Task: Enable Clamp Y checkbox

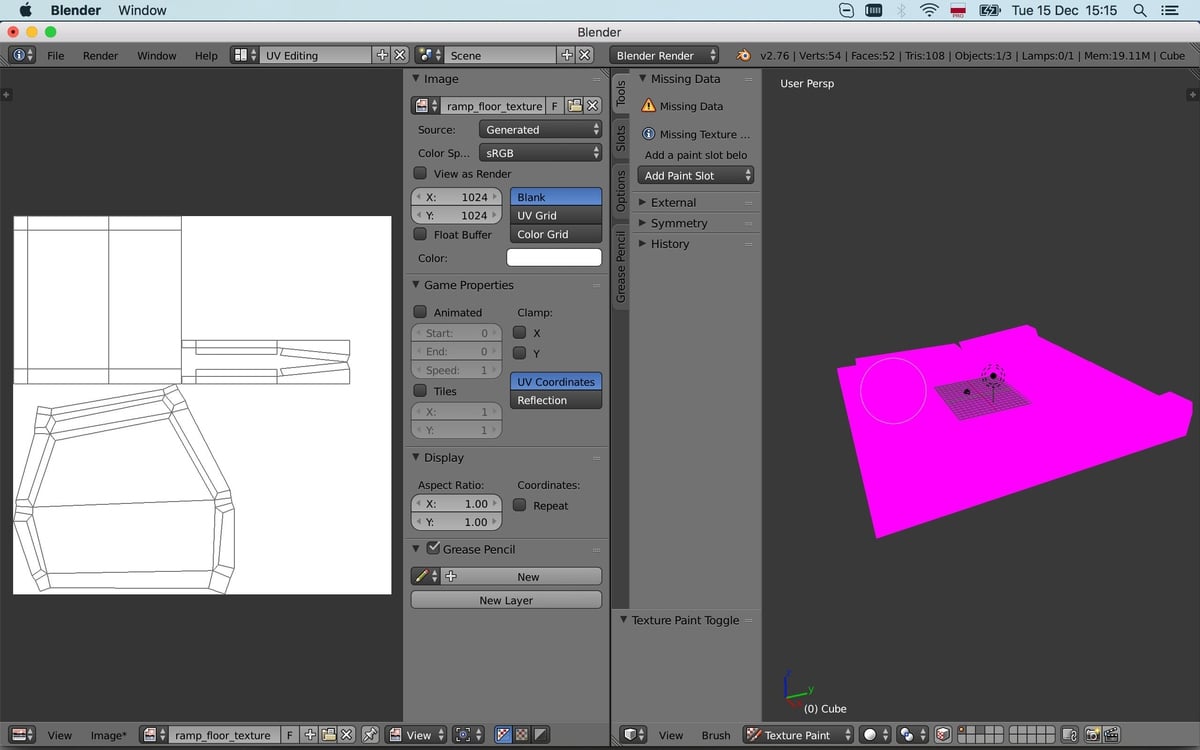Action: click(519, 353)
